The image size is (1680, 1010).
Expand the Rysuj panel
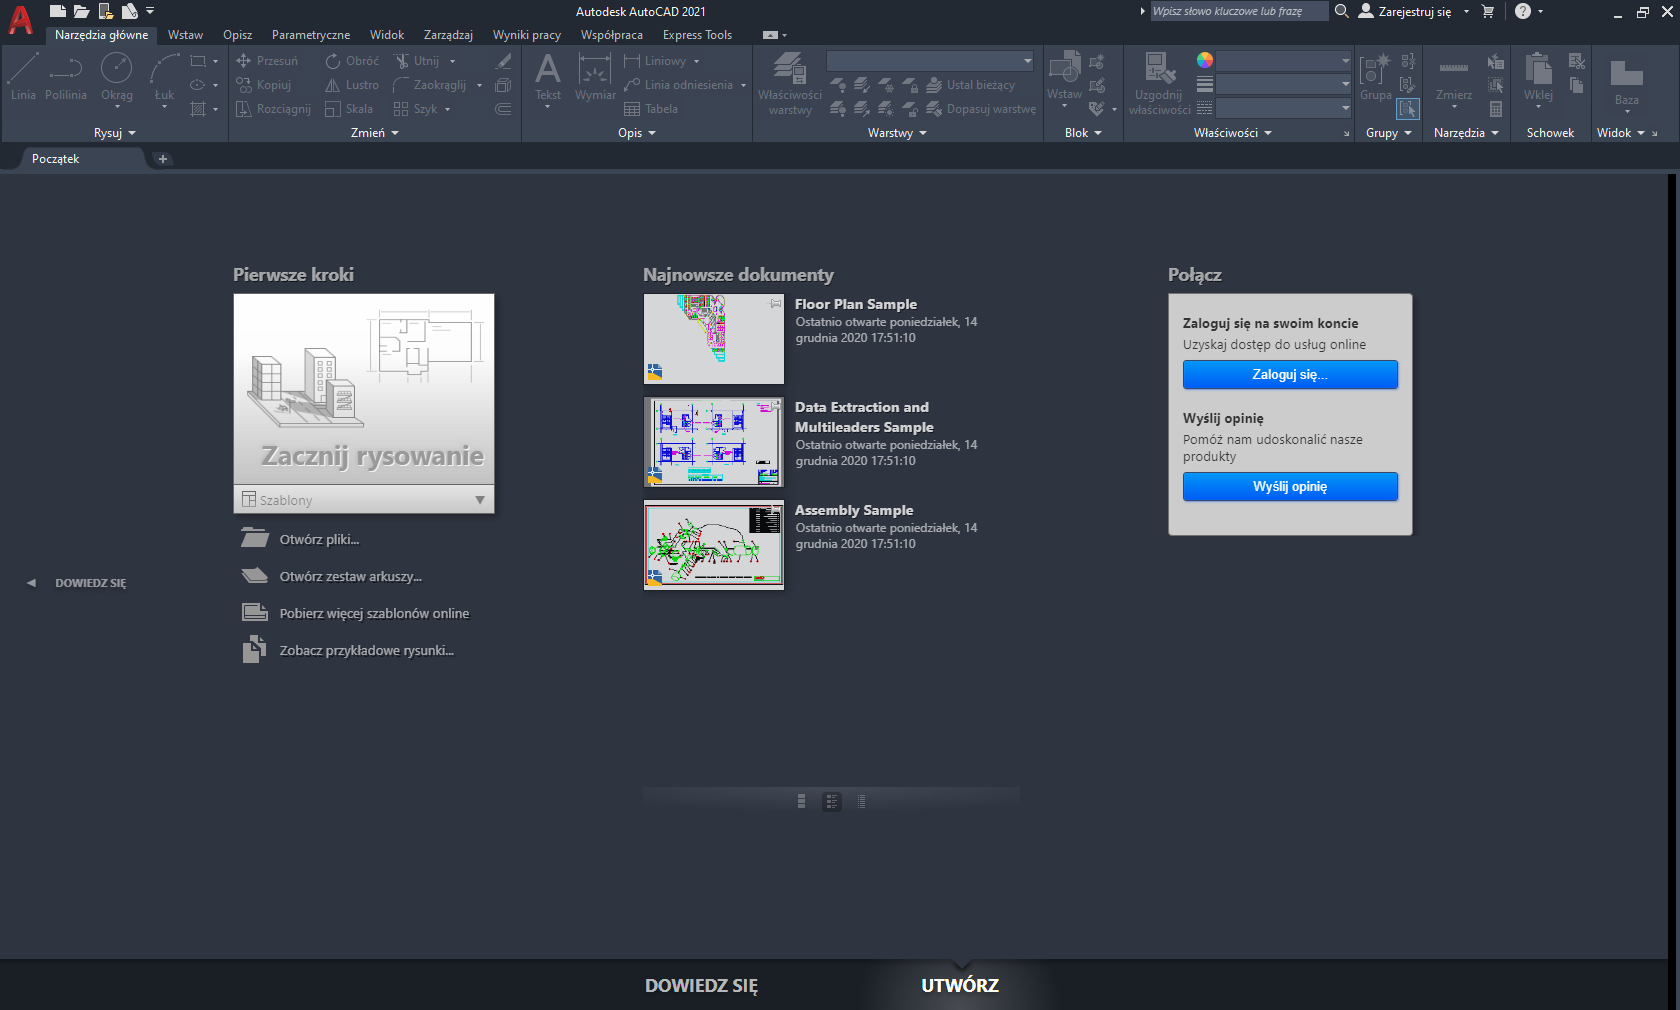tap(115, 133)
